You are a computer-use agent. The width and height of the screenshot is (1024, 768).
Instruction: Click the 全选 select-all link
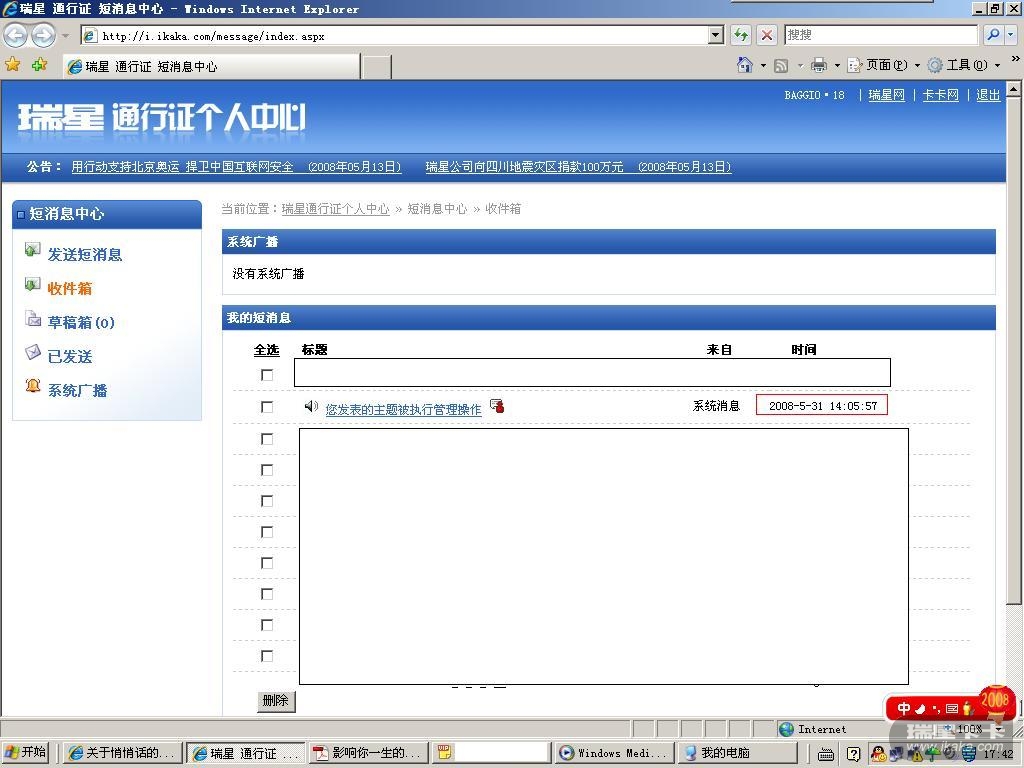click(x=266, y=349)
